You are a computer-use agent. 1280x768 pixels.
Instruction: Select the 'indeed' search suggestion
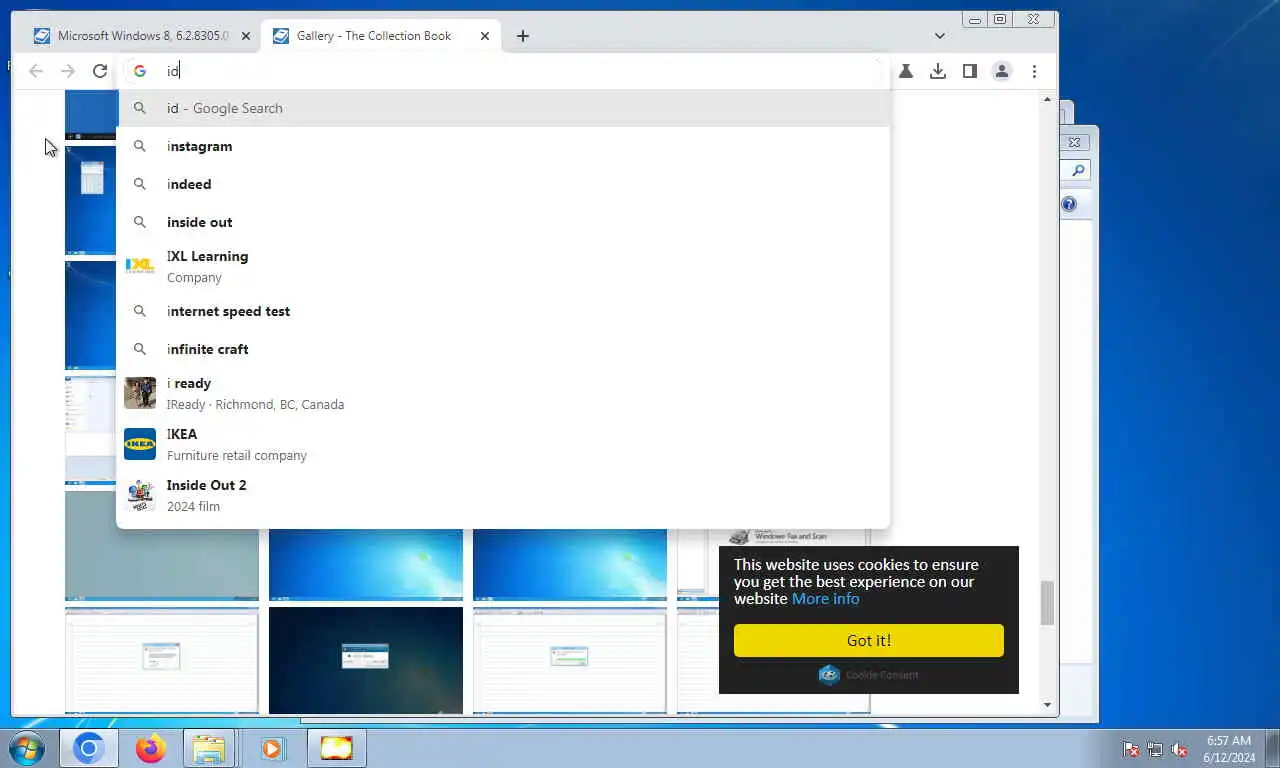coord(504,184)
